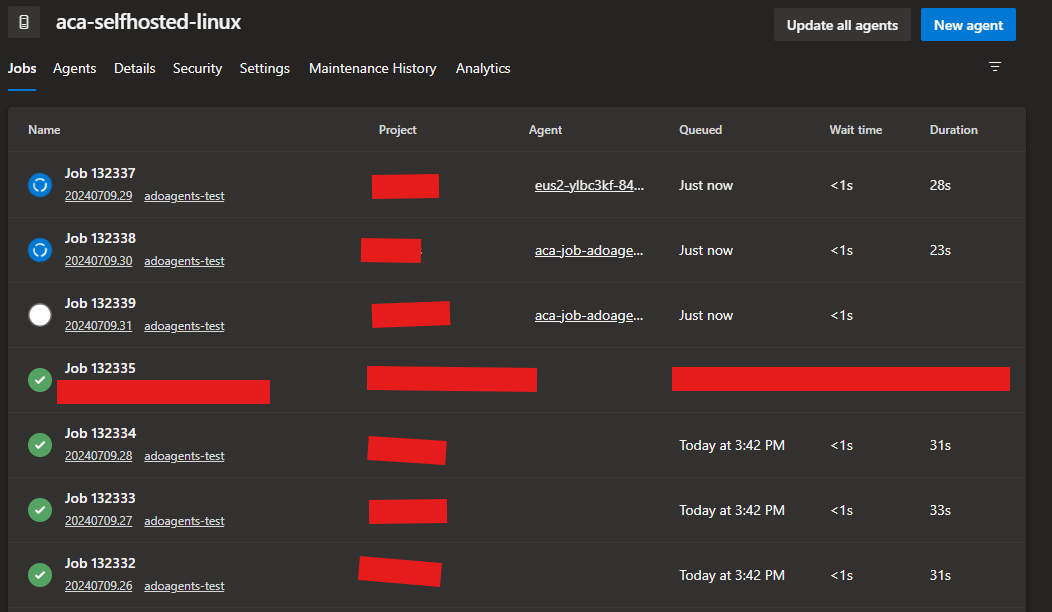Click the green success icon for Job 132335
This screenshot has height=612, width=1052.
click(40, 380)
